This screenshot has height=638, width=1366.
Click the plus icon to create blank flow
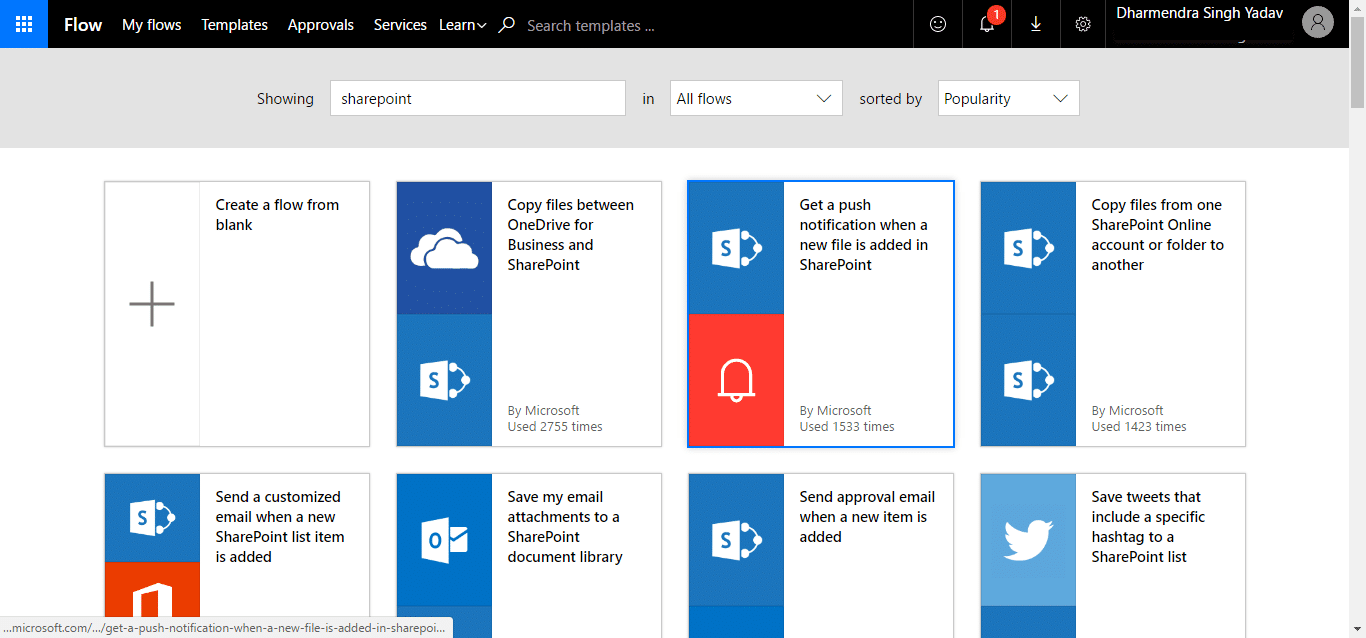tap(152, 304)
